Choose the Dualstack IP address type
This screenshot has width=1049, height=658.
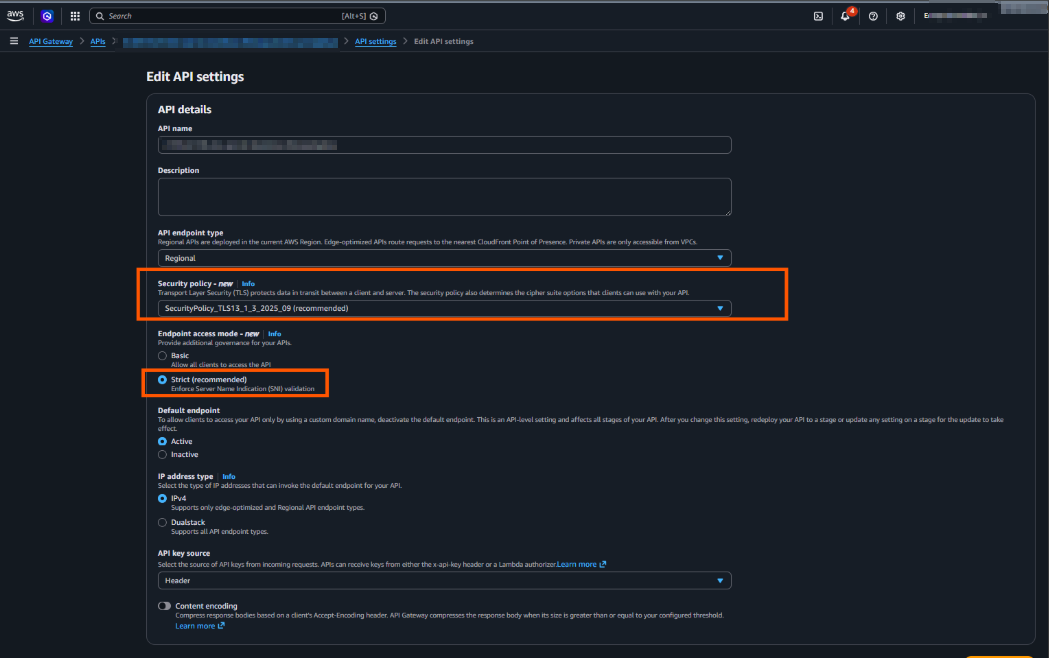click(163, 522)
